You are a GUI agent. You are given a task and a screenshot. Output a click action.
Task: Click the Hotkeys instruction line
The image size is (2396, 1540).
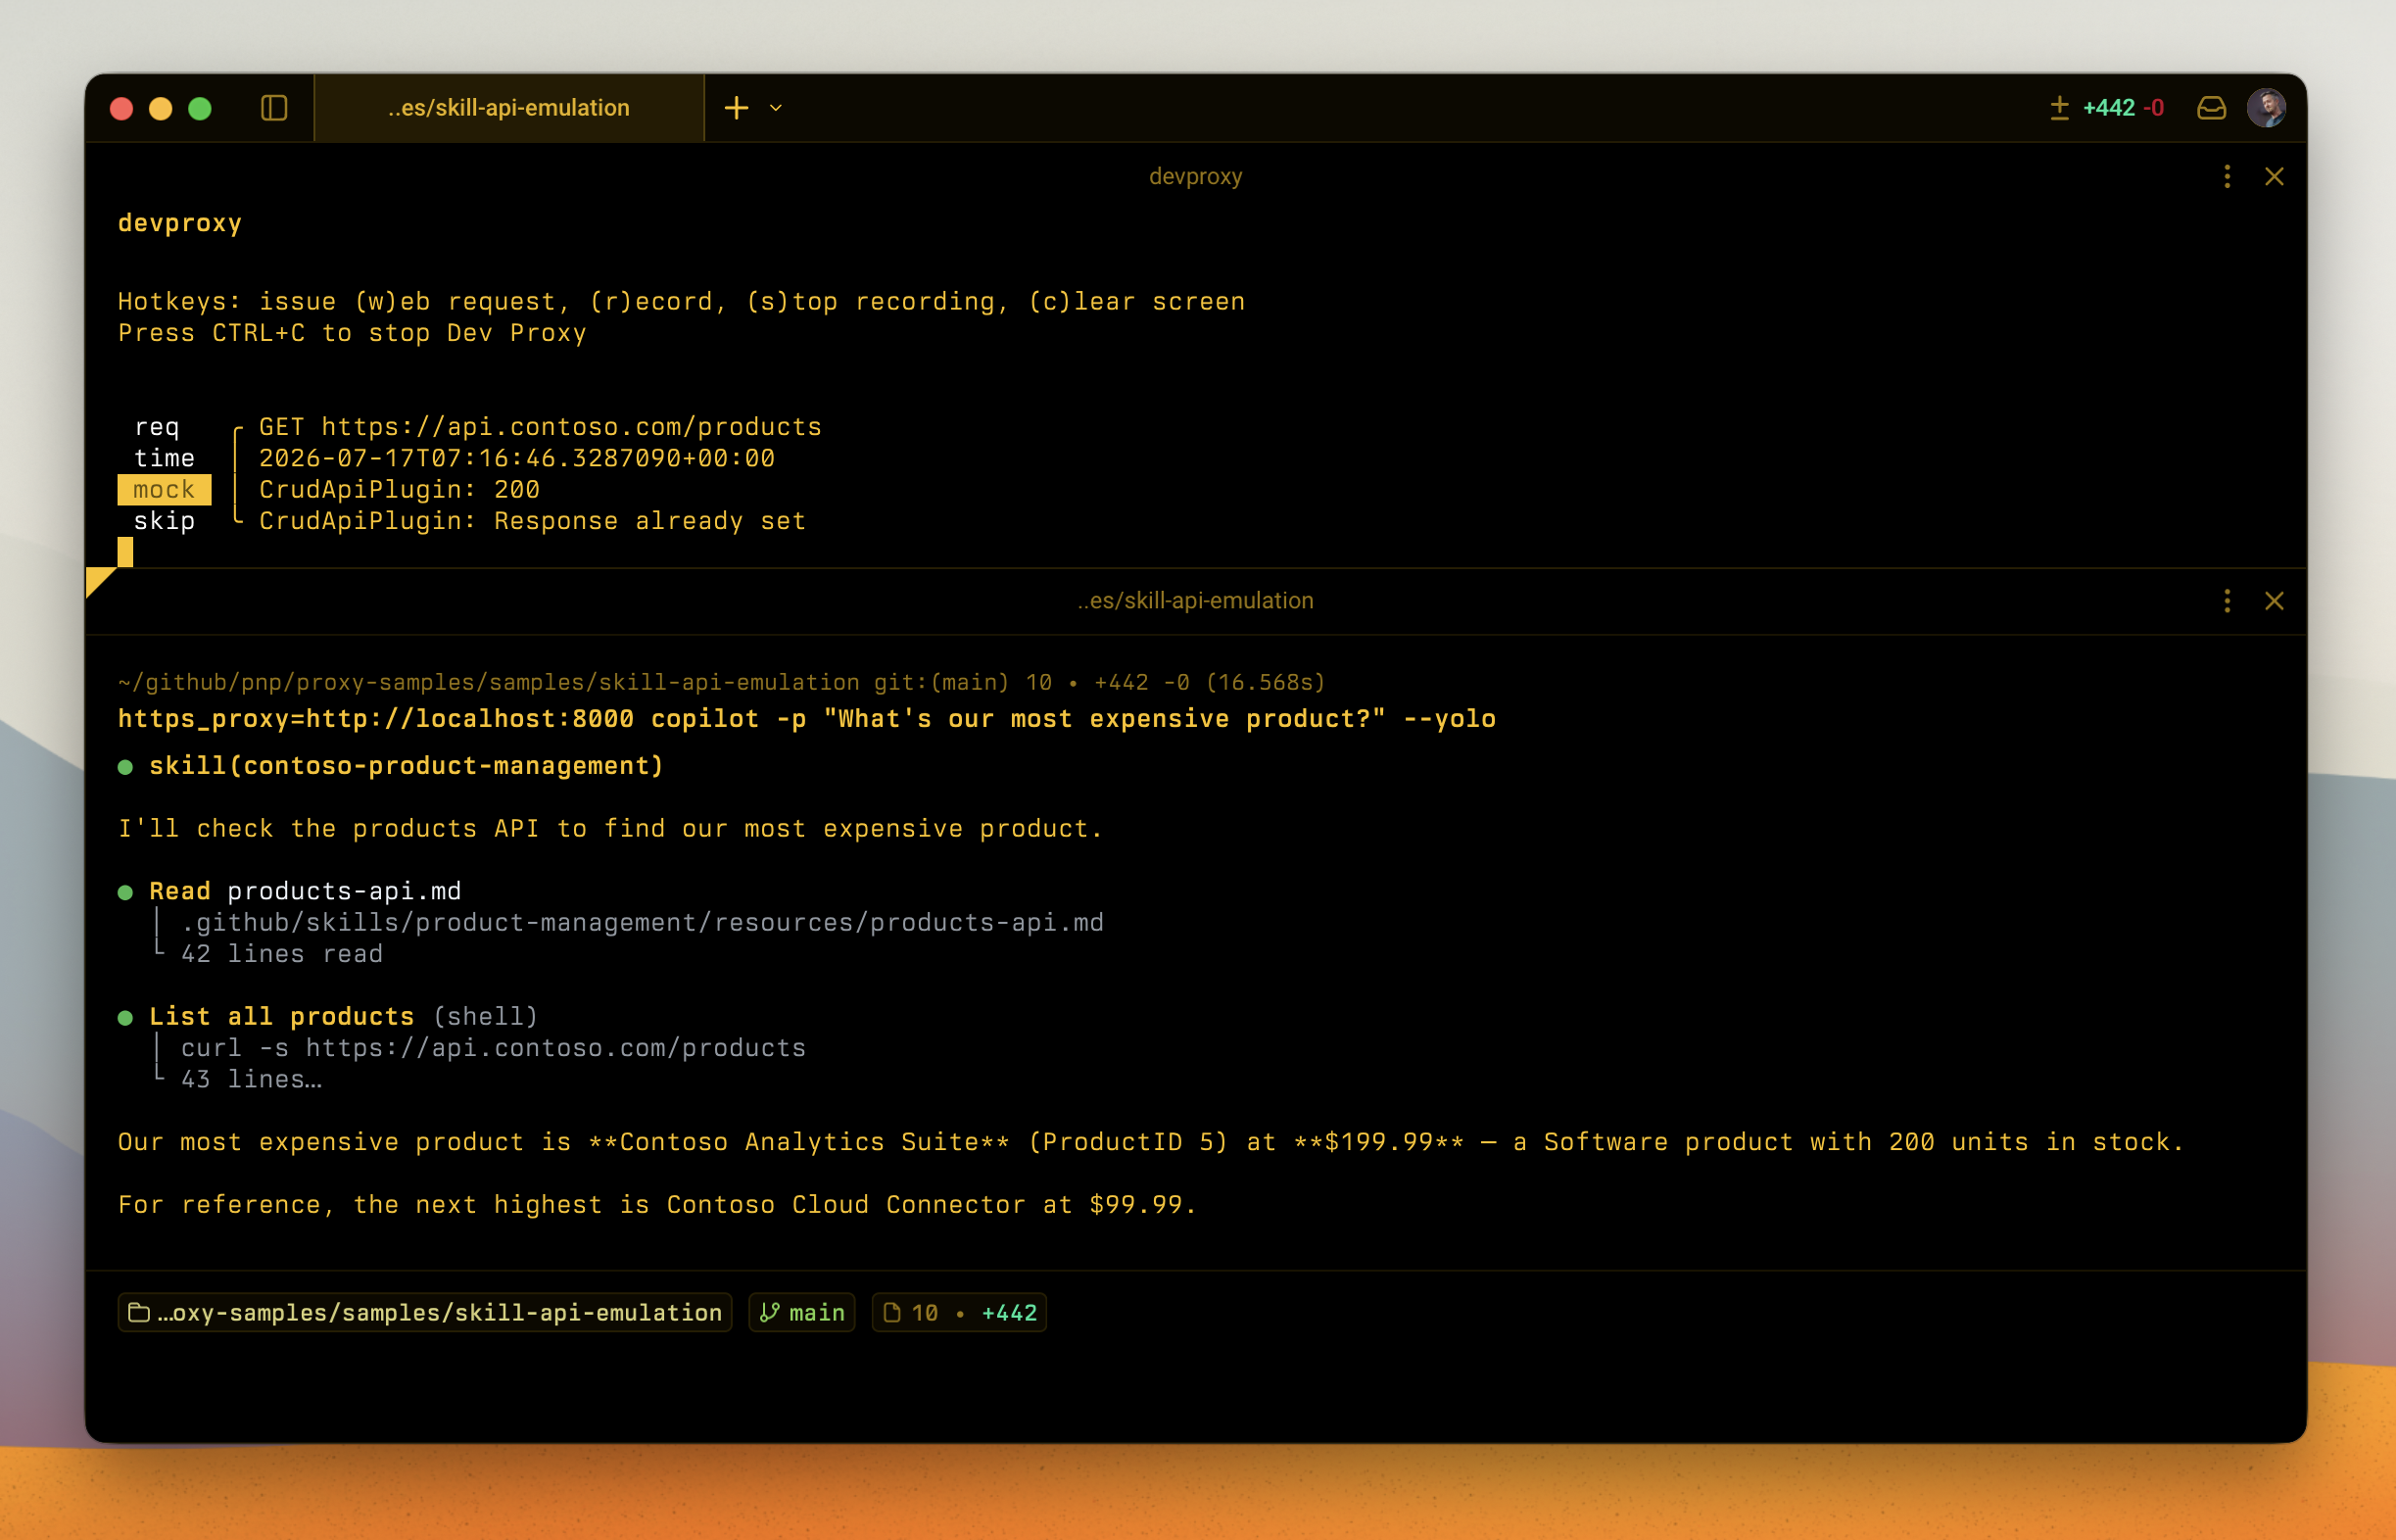pos(681,302)
